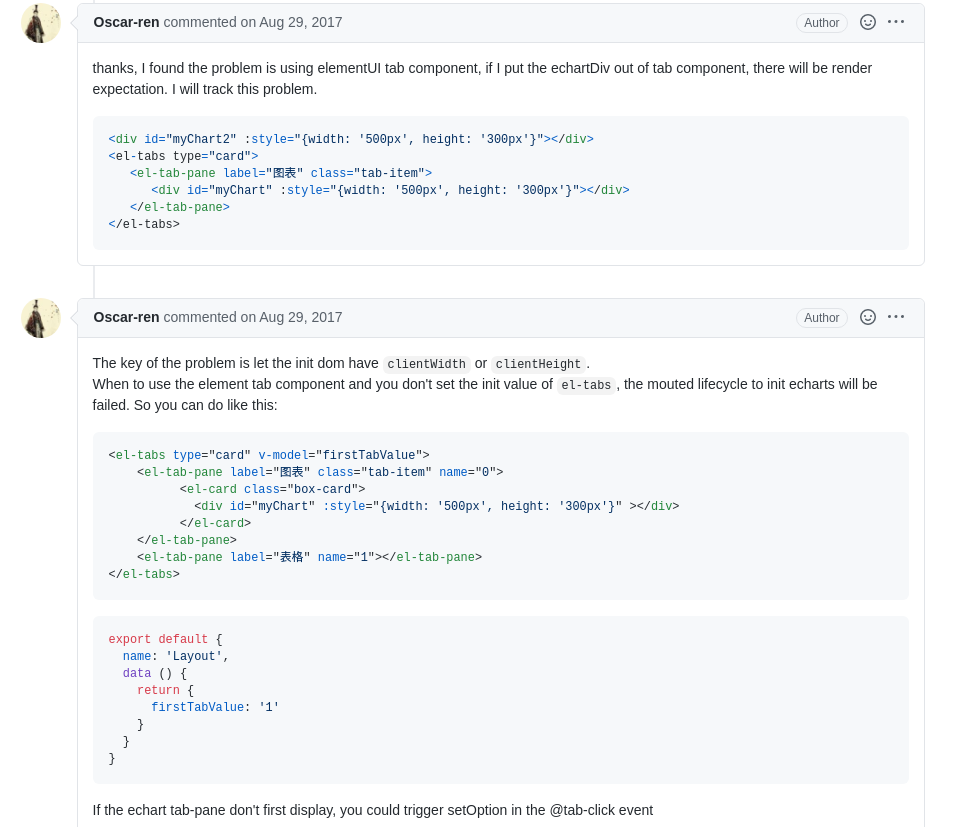The width and height of the screenshot is (971, 827).
Task: Click the code block with v-model firstTabValue
Action: point(500,516)
